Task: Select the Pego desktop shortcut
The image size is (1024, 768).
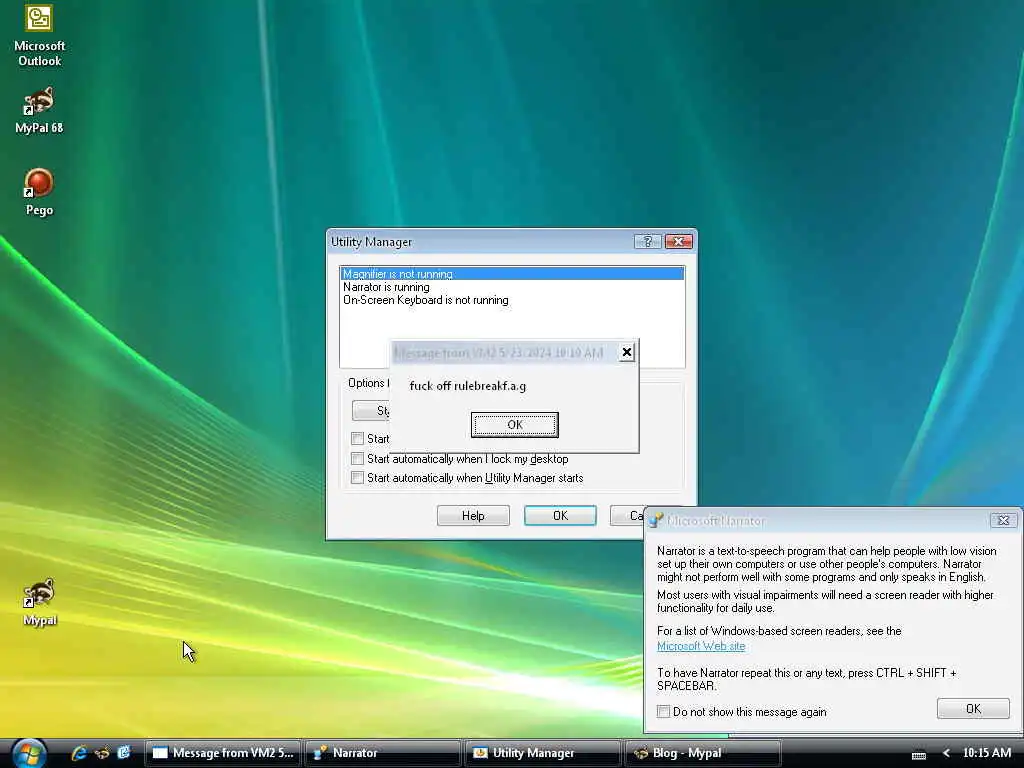Action: pos(39,192)
